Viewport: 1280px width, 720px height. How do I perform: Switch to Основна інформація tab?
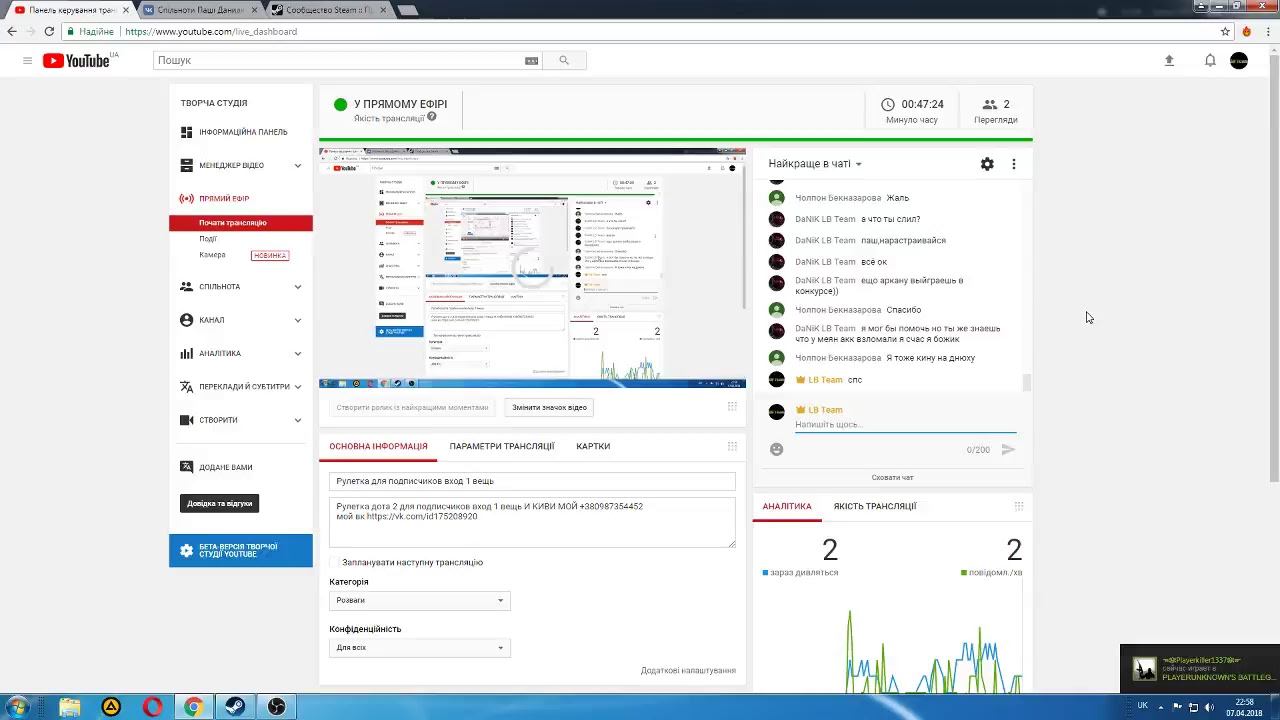point(378,447)
